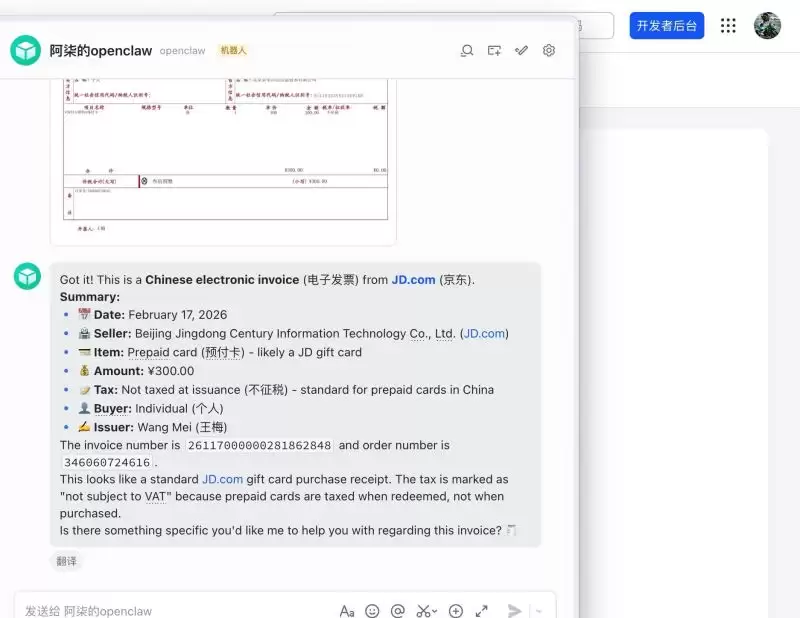Expand the message input editor
Screen dimensions: 800x618
482,611
